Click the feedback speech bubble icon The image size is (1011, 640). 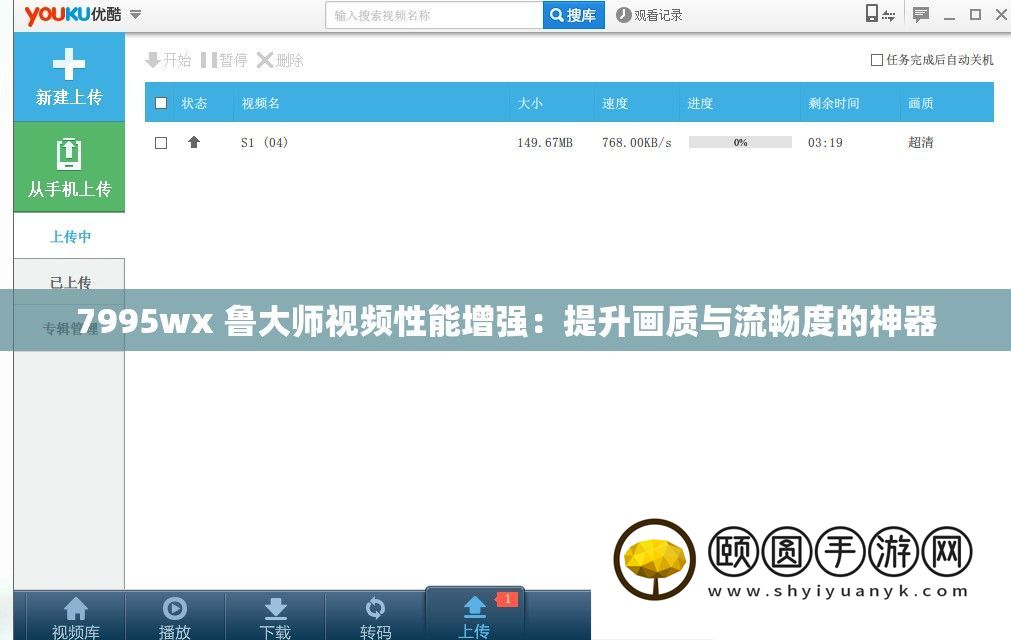[921, 14]
